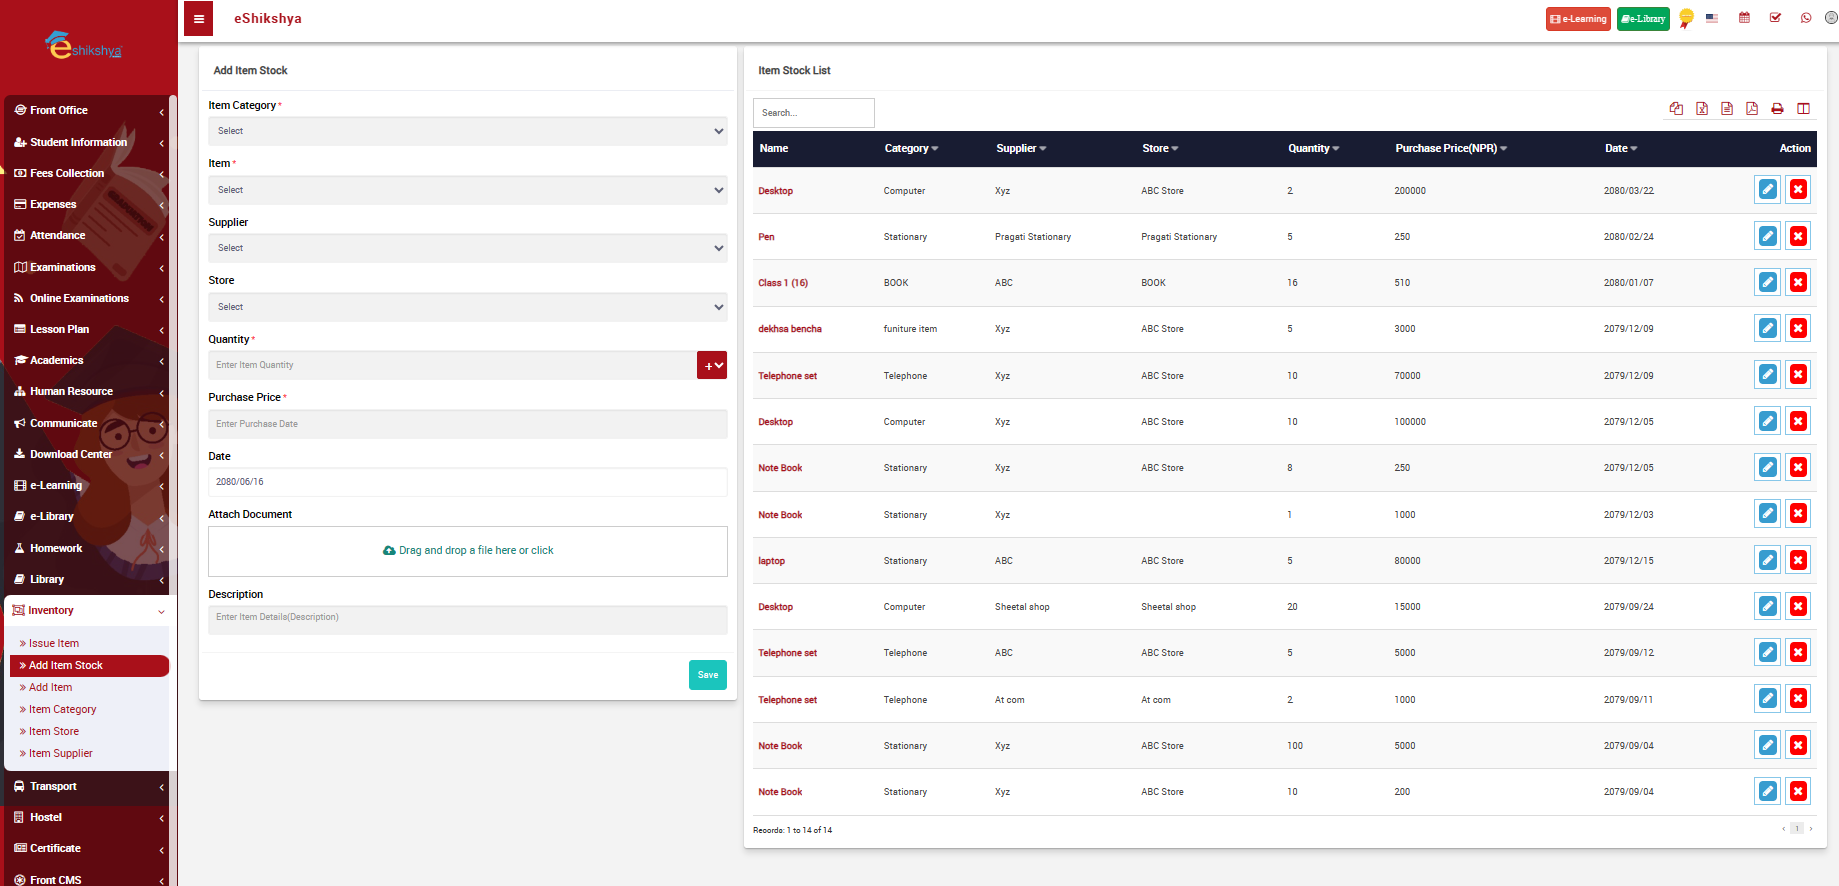
Task: Click the calendar icon in top bar
Action: pos(1744,18)
